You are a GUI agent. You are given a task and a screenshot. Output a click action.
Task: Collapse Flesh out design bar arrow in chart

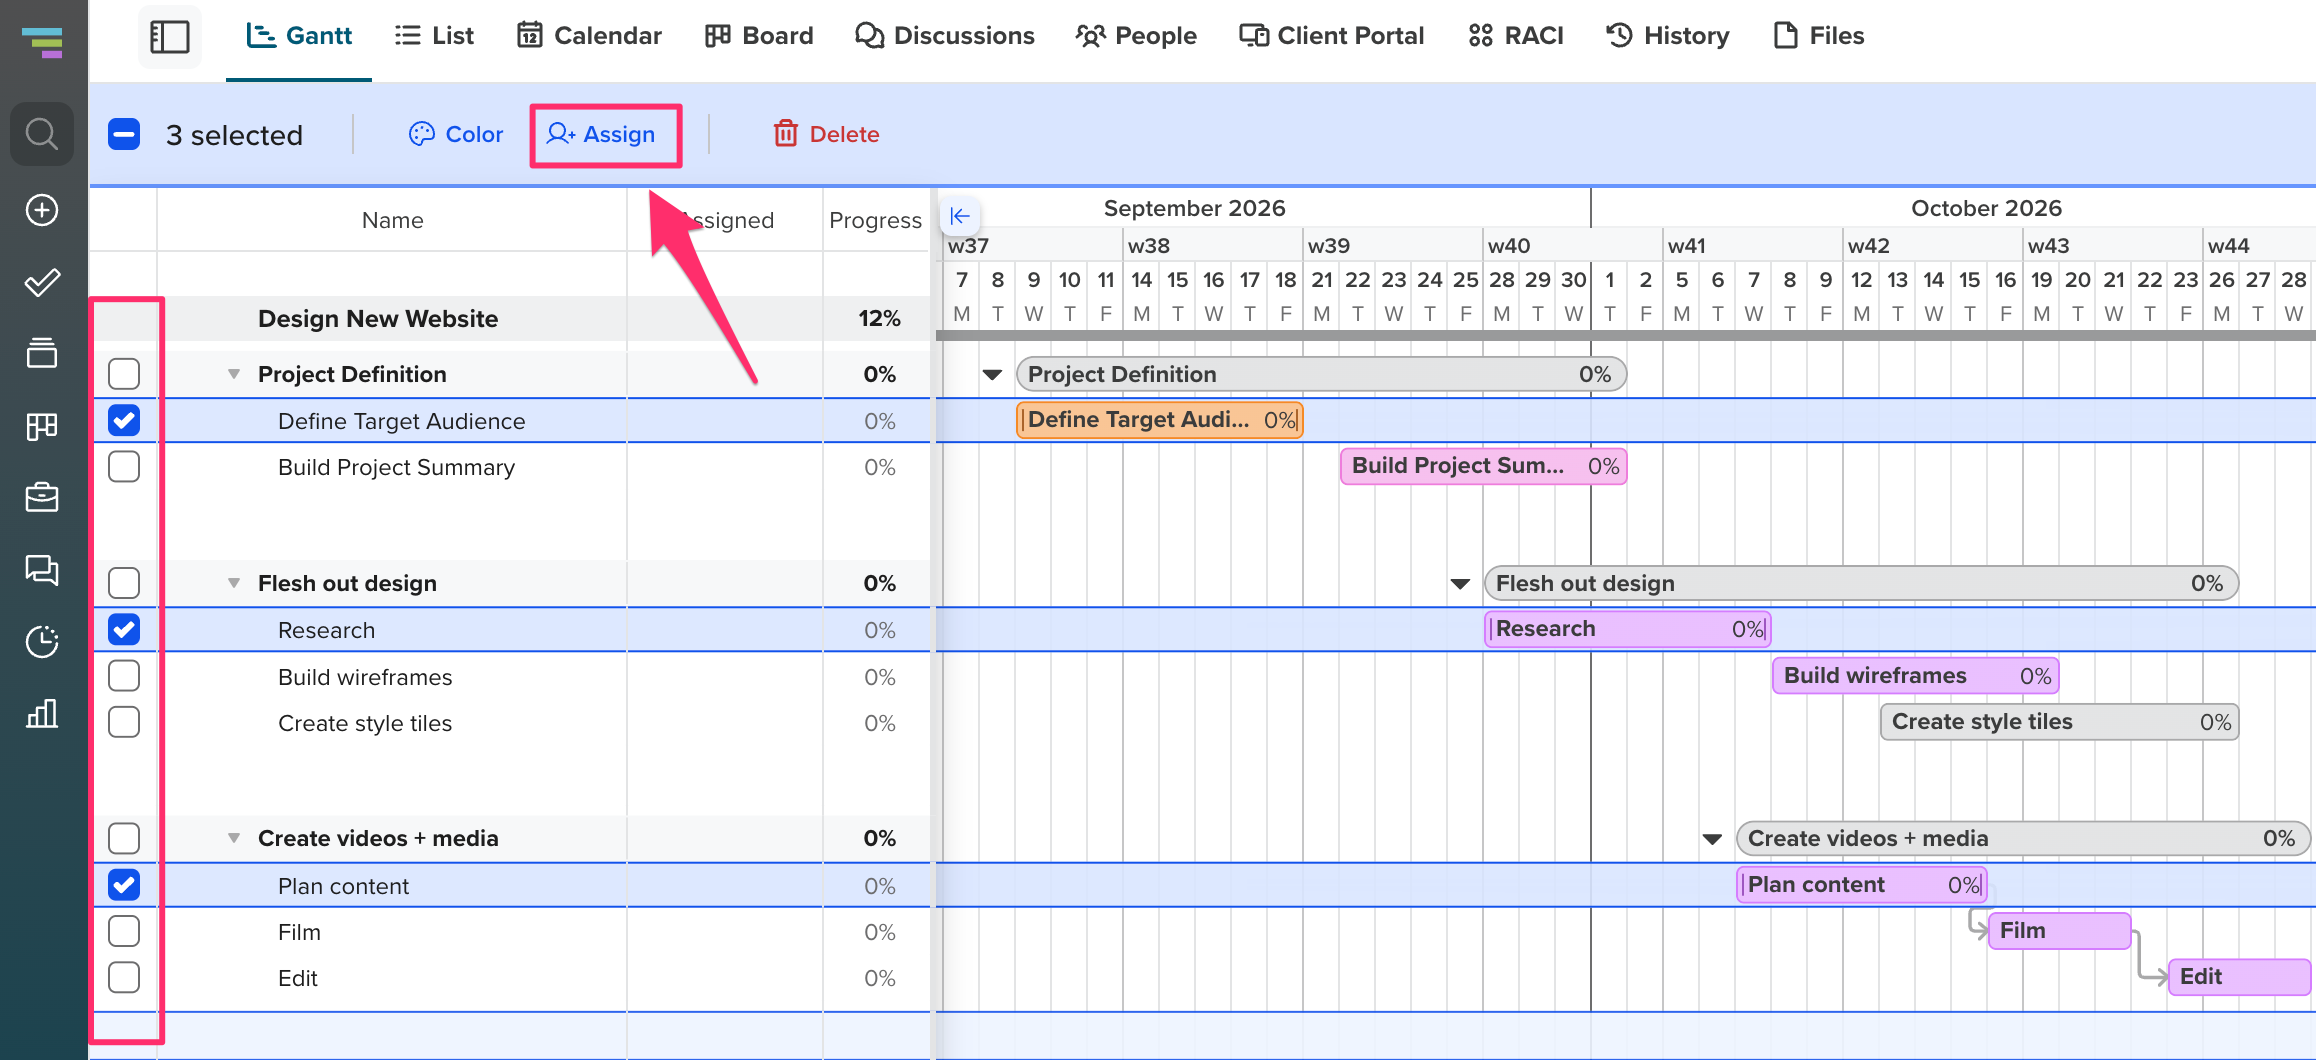point(1460,584)
